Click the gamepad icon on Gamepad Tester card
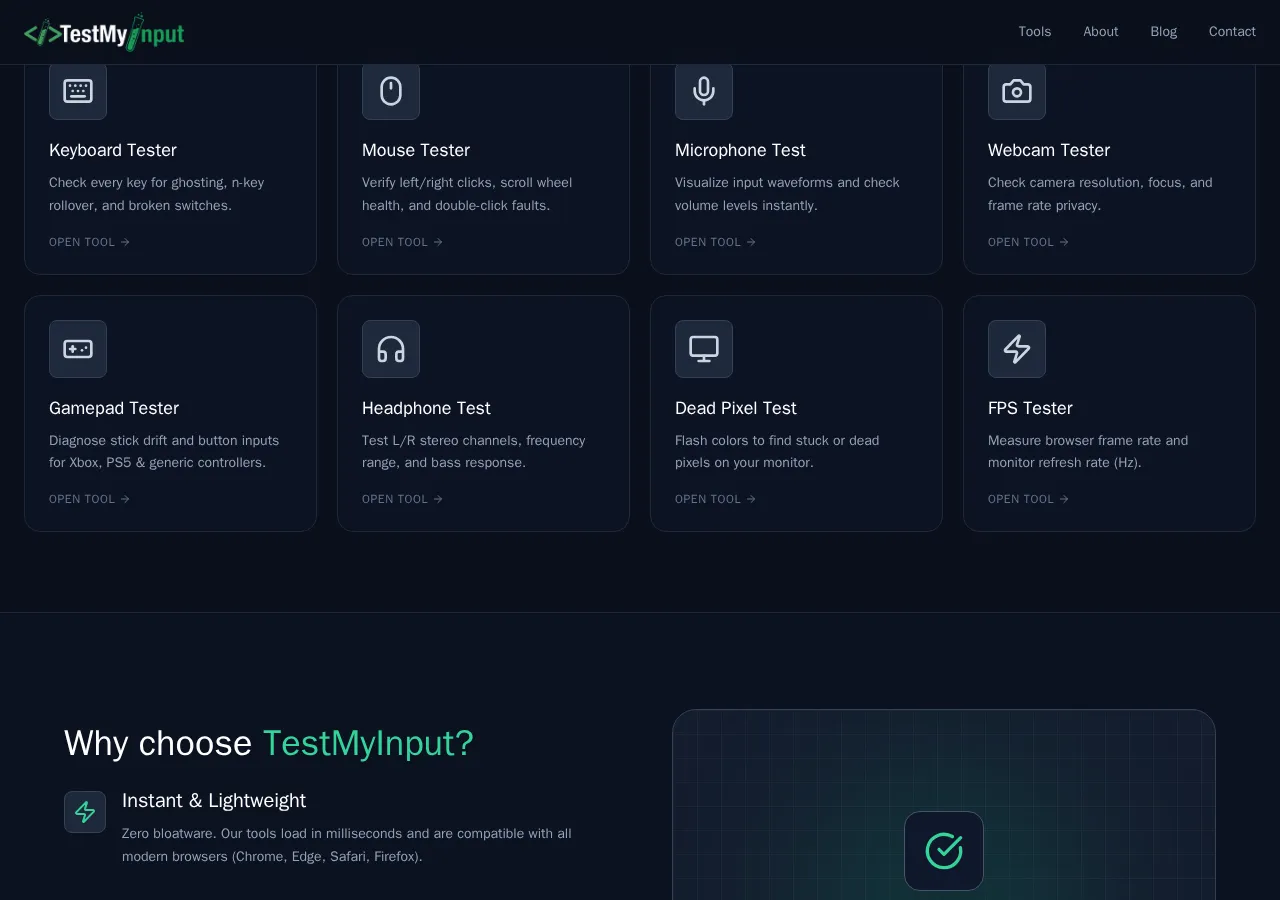 point(78,349)
